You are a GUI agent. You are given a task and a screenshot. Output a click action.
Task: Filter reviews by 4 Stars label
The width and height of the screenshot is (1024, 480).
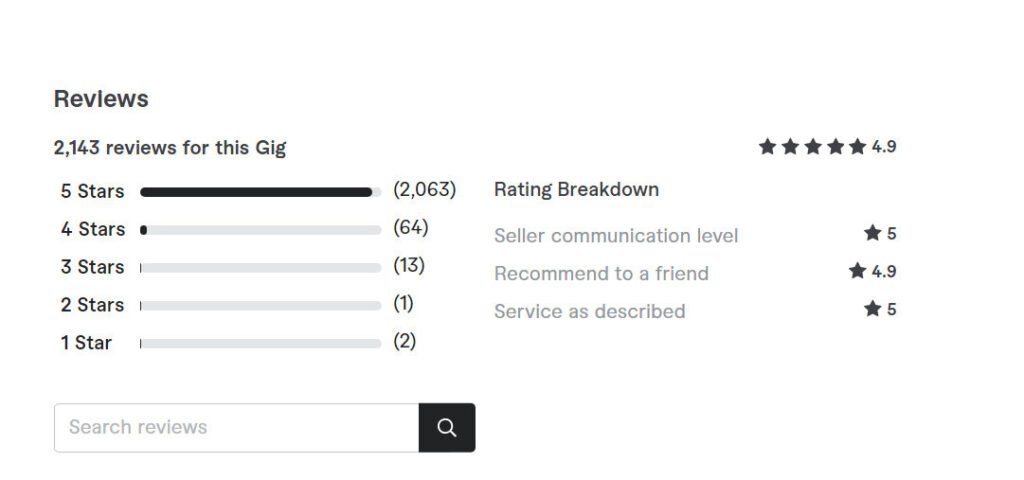point(93,229)
